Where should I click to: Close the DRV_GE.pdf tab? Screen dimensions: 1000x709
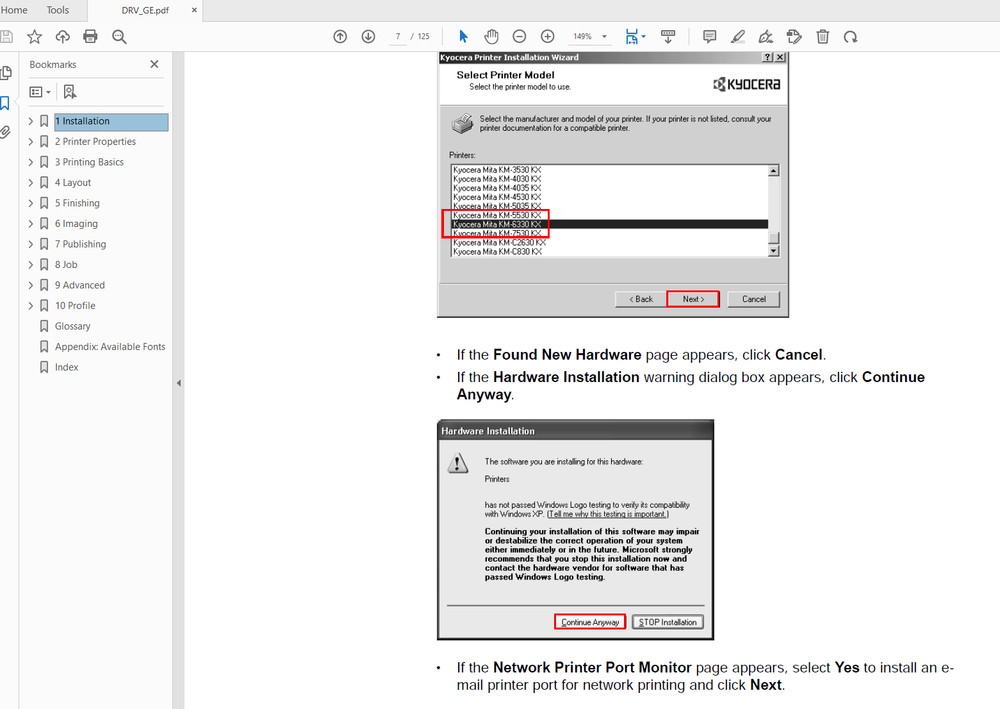pyautogui.click(x=194, y=10)
